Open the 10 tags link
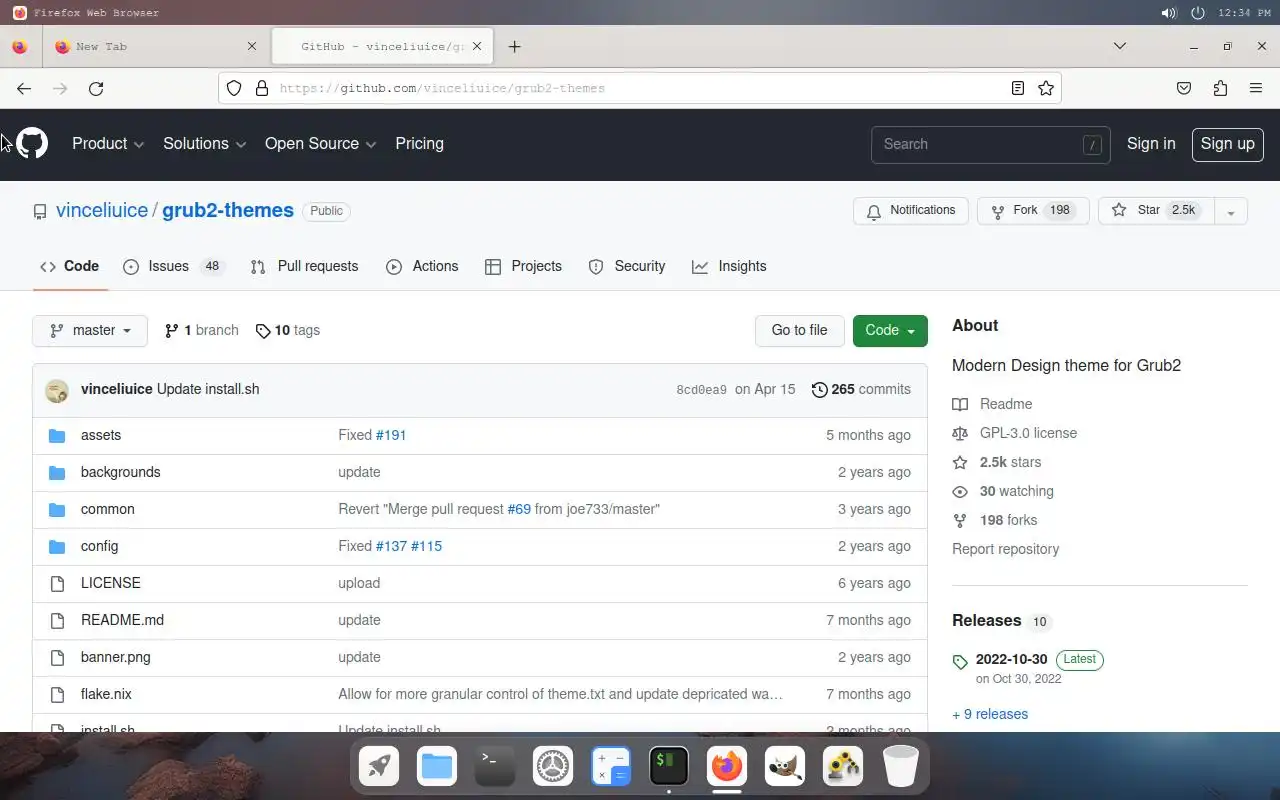The image size is (1280, 800). pos(288,331)
